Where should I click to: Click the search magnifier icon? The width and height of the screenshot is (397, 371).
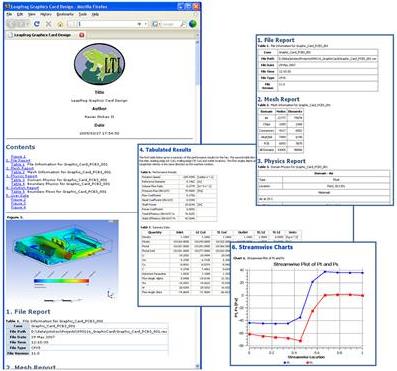click(182, 24)
